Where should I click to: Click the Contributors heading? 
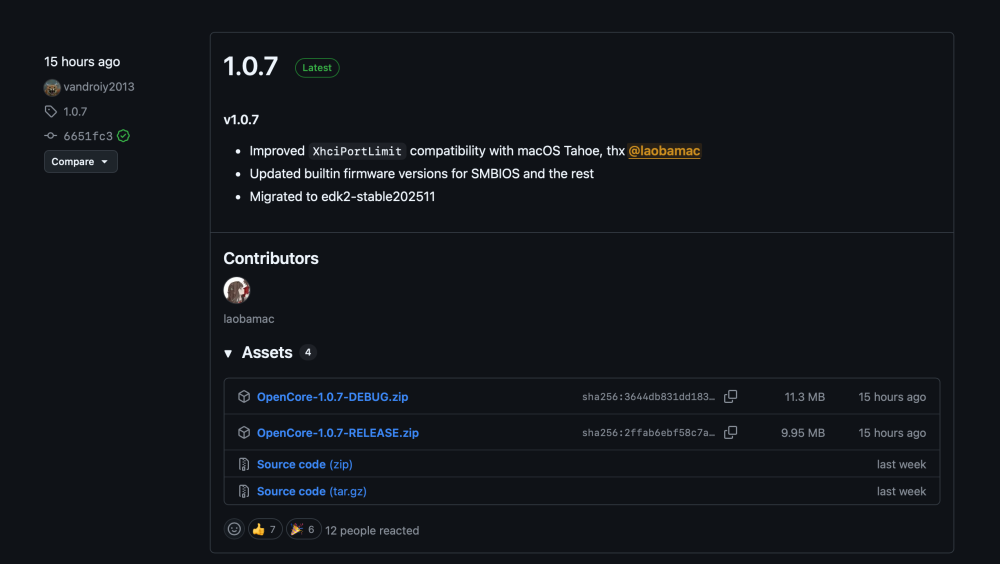270,258
